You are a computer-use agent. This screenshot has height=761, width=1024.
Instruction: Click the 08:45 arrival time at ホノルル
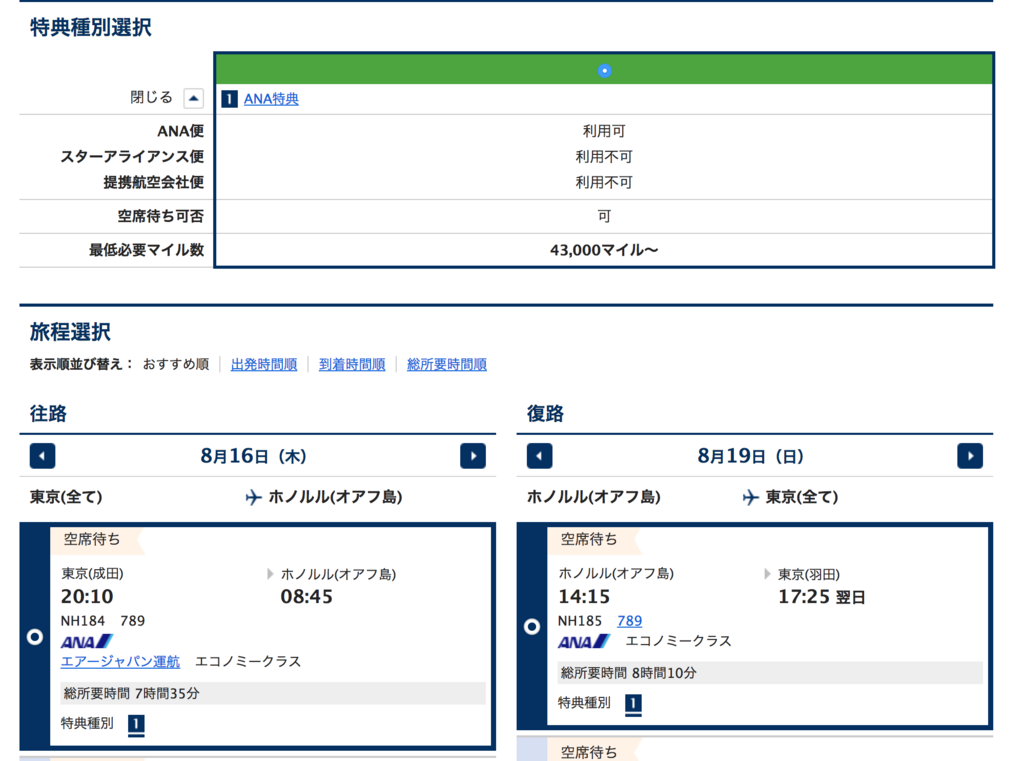click(306, 596)
